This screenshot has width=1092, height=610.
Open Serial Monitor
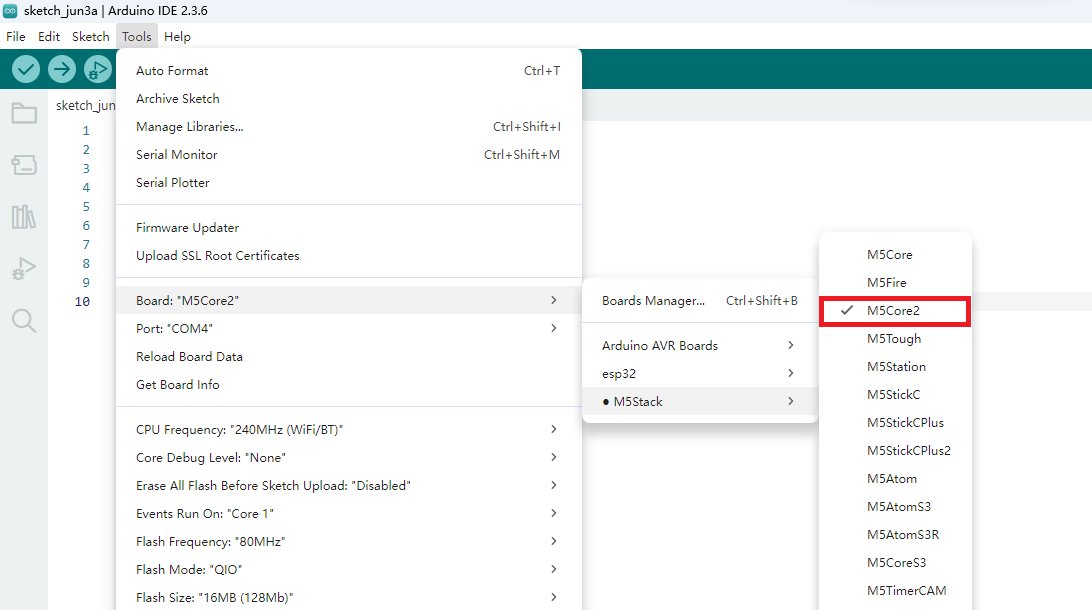point(348,154)
